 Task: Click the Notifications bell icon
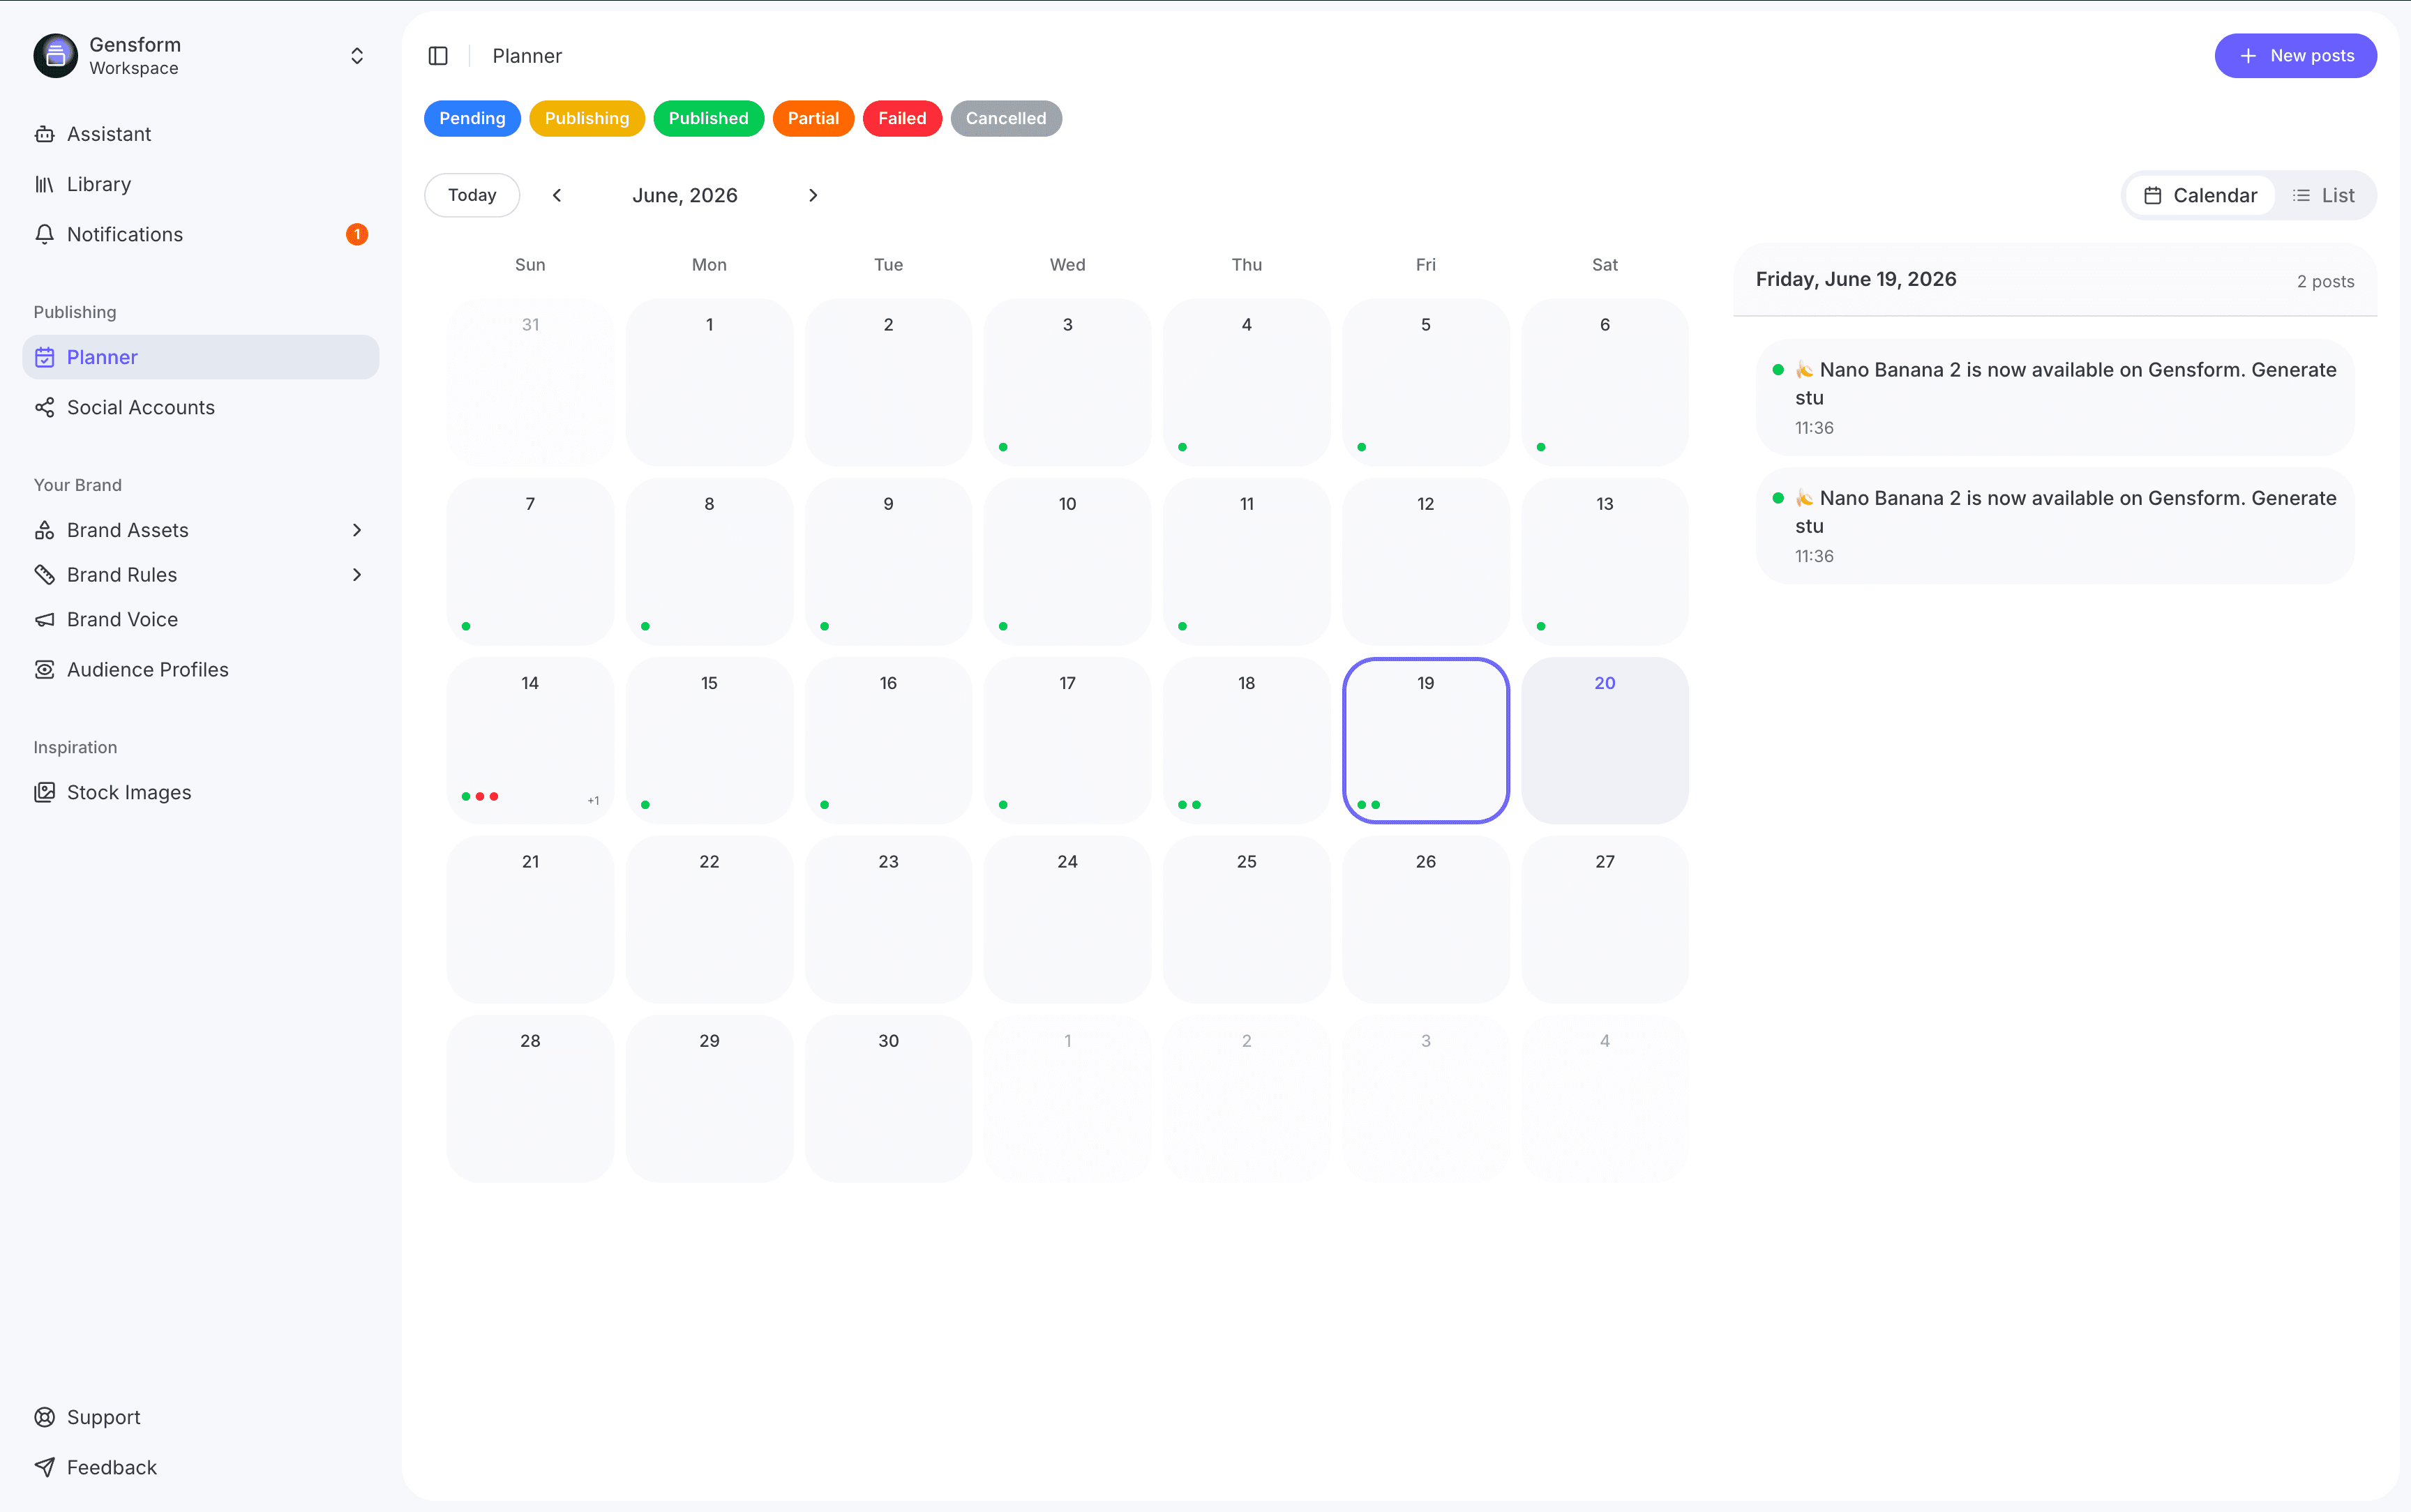click(x=44, y=234)
